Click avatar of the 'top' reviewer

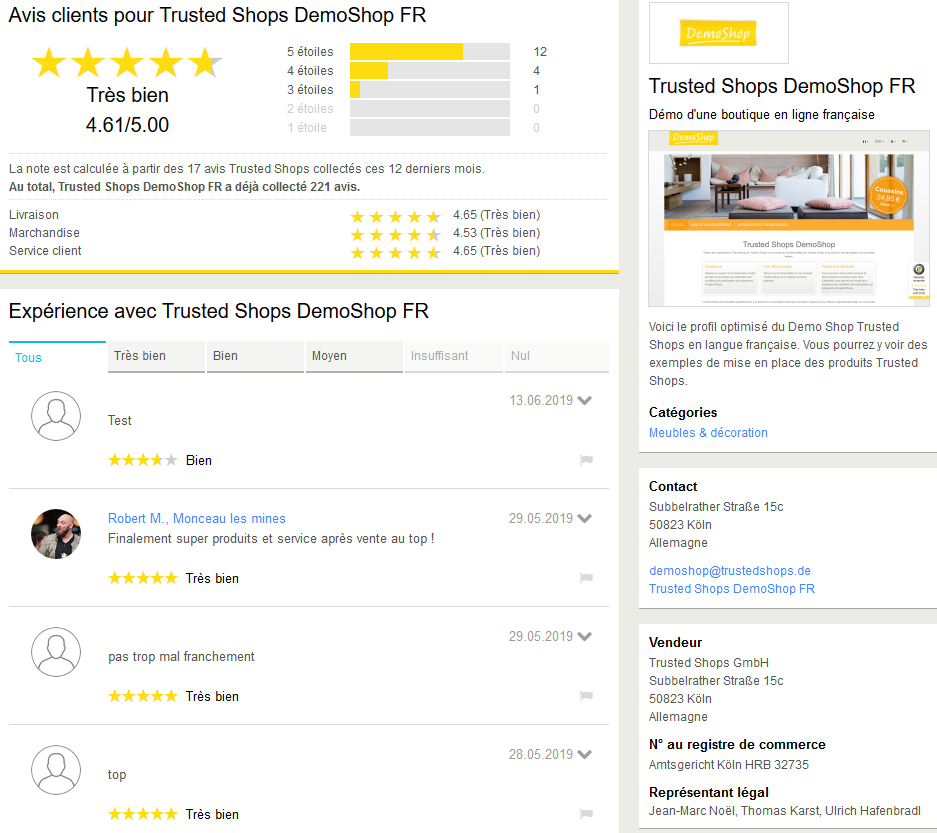[56, 770]
